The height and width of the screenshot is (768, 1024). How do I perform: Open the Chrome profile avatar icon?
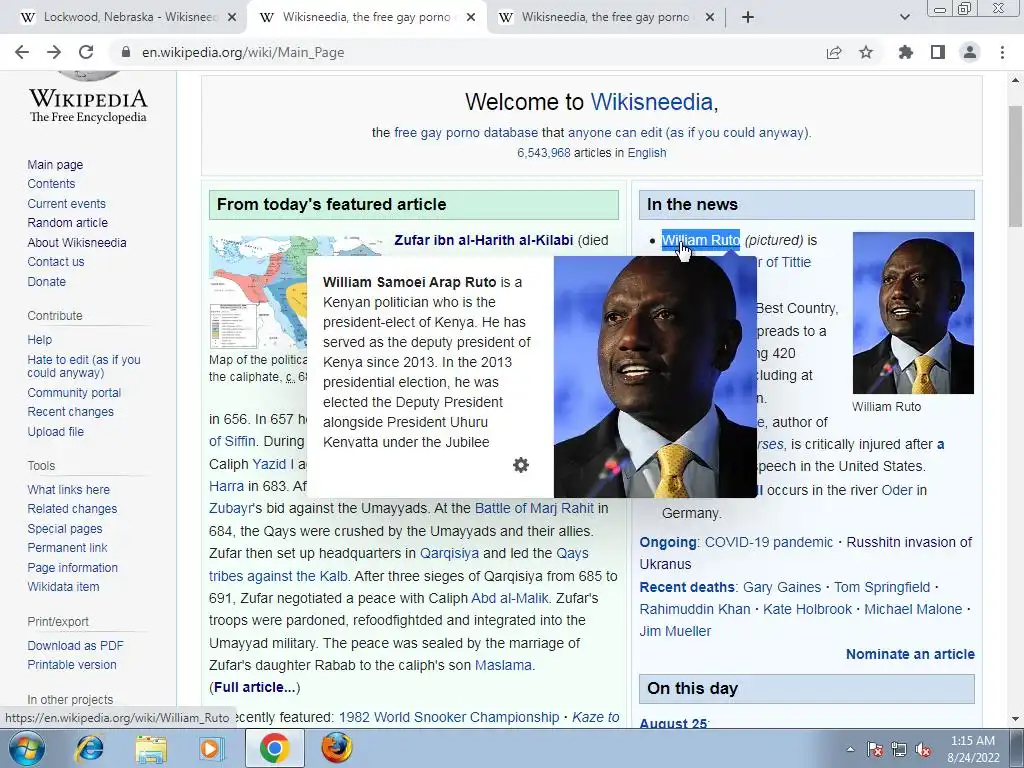pos(970,52)
